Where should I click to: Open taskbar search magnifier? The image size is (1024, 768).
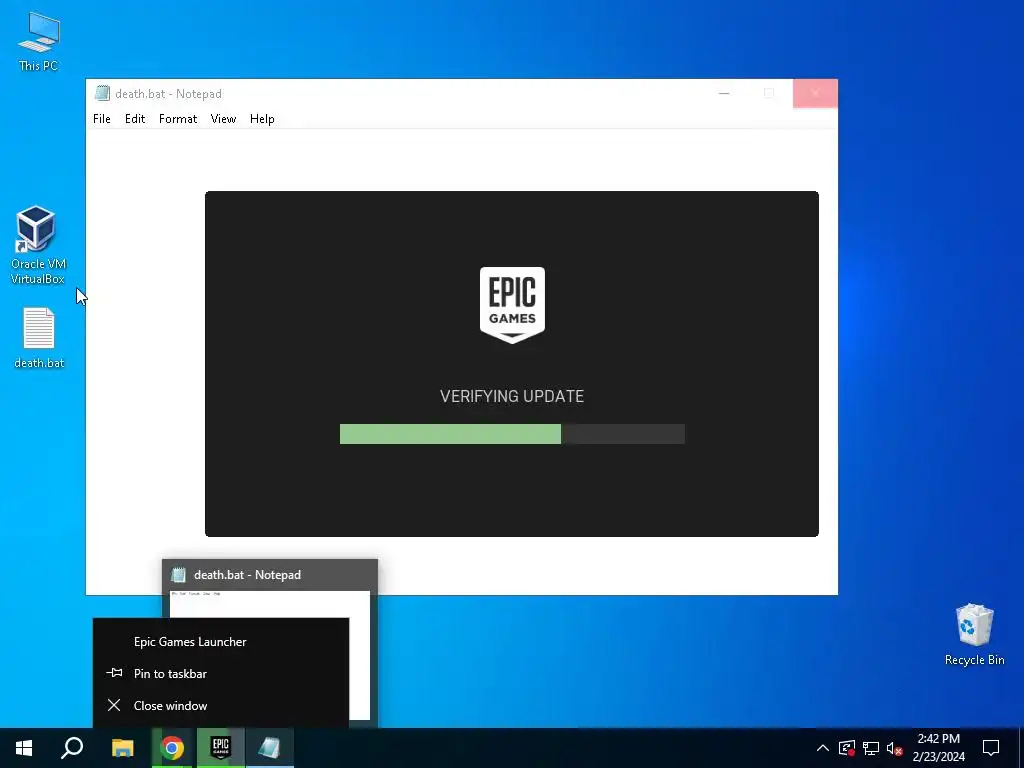[x=72, y=748]
